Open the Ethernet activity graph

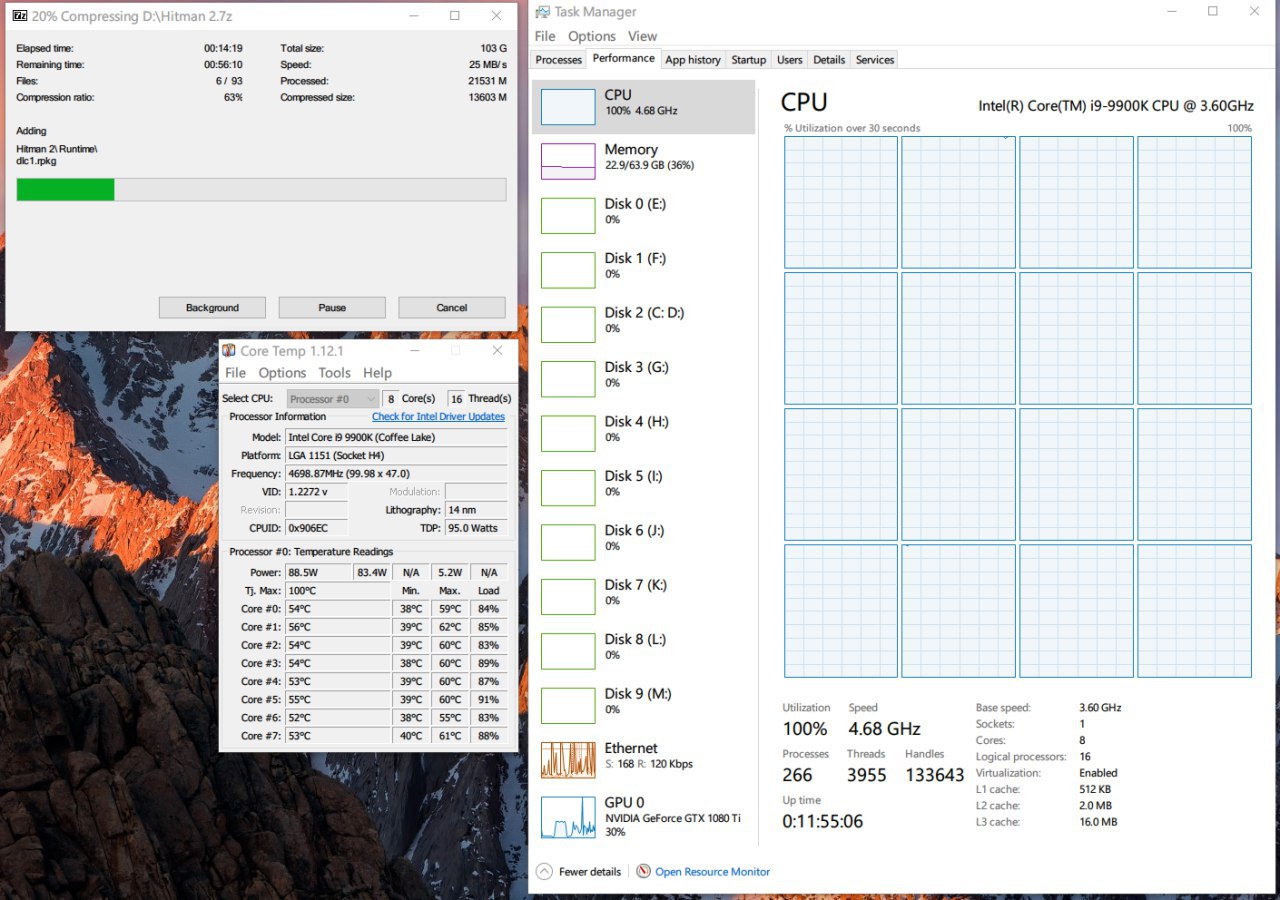568,760
